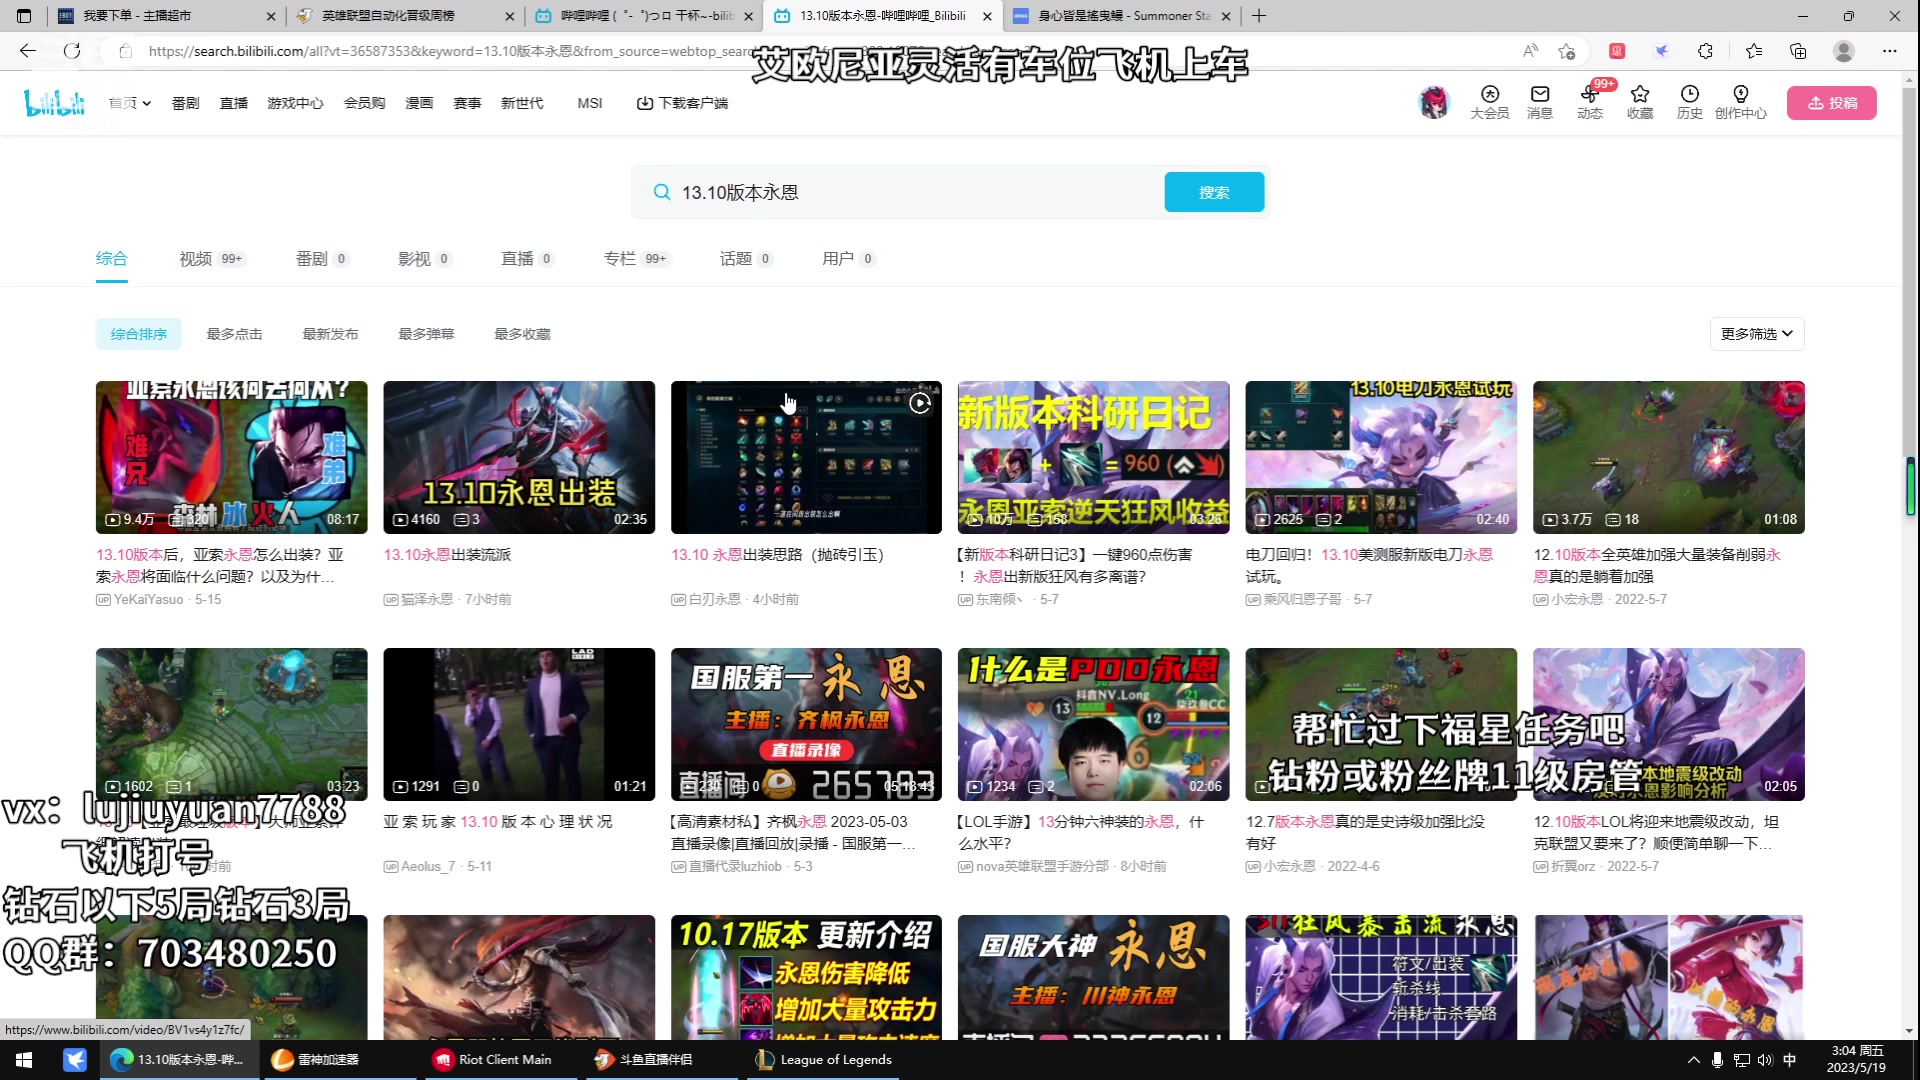
Task: Switch to 话题 results tab
Action: 746,259
